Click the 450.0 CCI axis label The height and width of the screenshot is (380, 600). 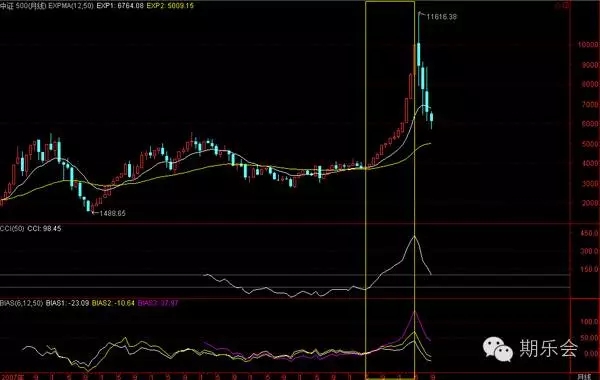pos(590,233)
